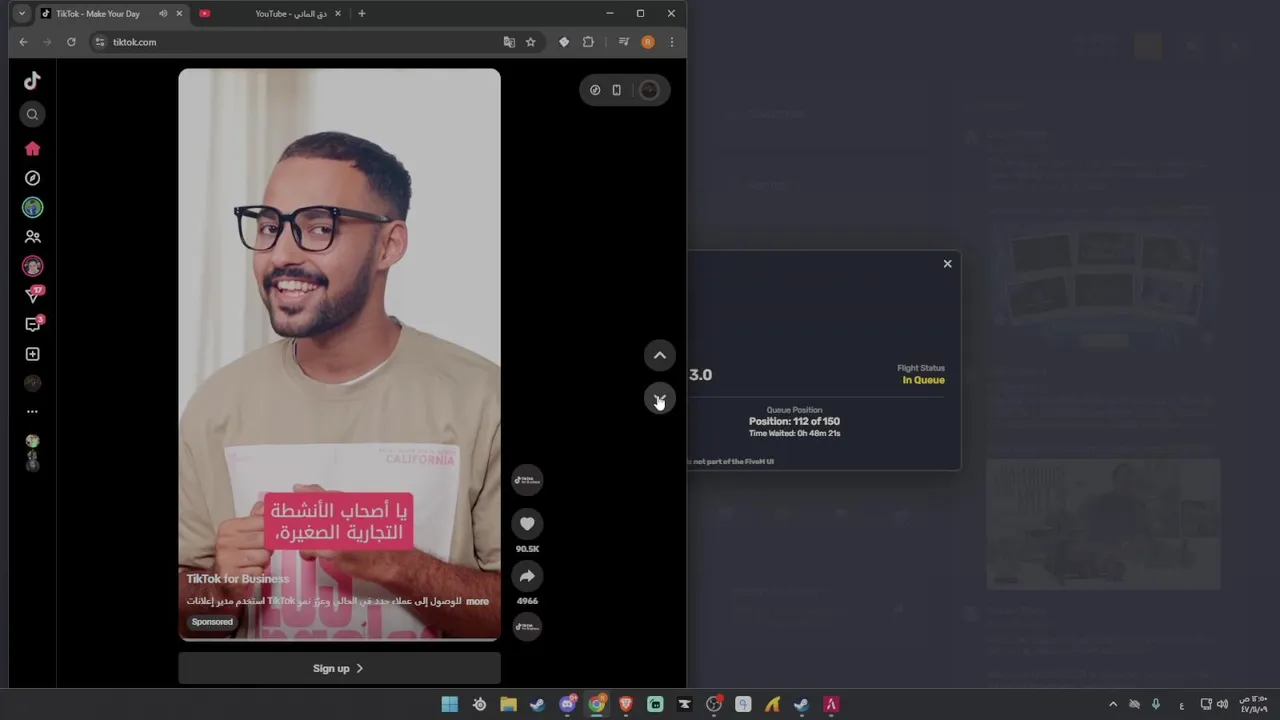1280x720 pixels.
Task: Open the Translate page icon
Action: (509, 42)
